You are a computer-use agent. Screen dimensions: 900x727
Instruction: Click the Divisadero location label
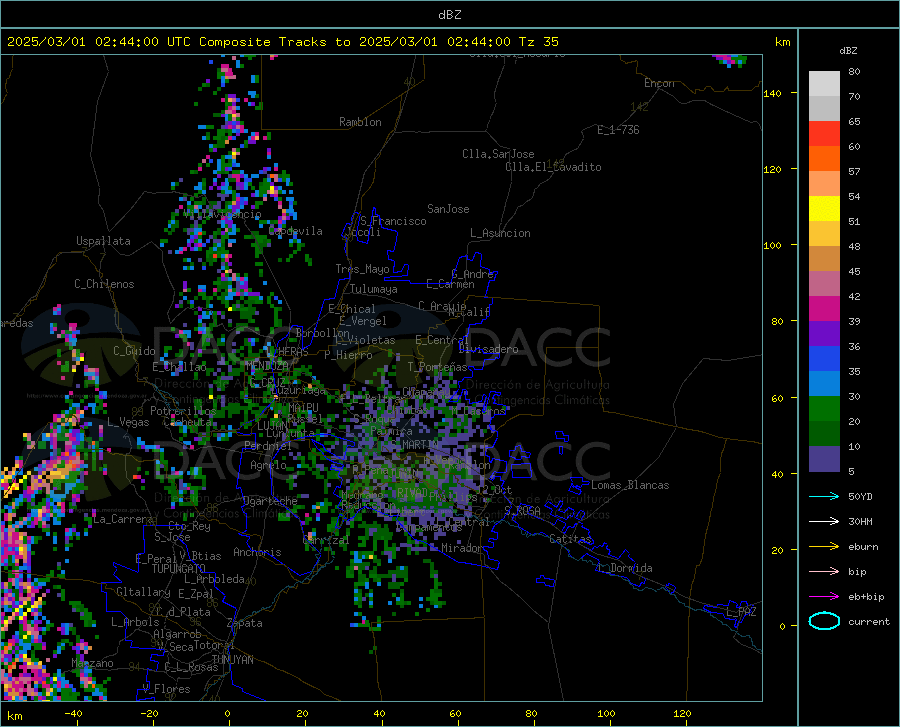[488, 349]
